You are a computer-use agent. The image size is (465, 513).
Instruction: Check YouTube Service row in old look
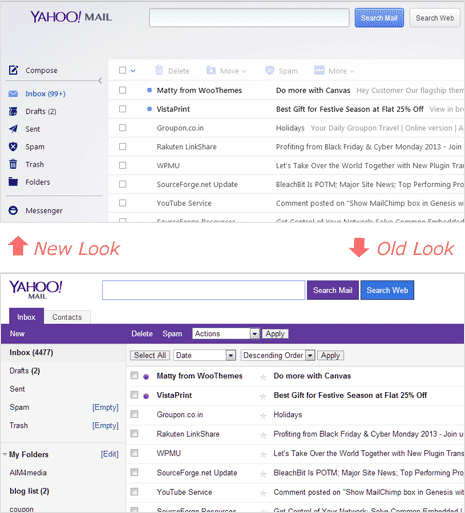tap(134, 491)
